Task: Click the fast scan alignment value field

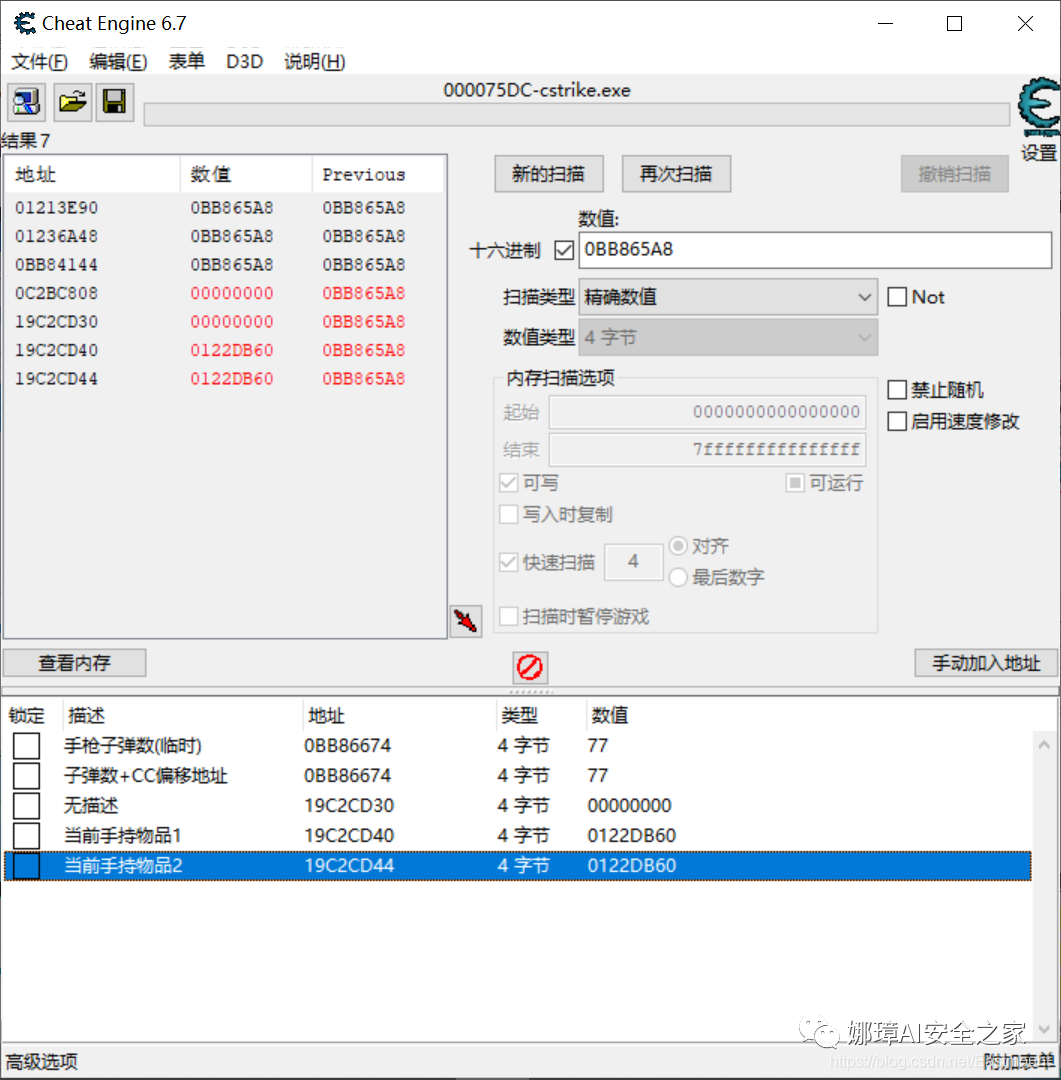Action: (x=633, y=561)
